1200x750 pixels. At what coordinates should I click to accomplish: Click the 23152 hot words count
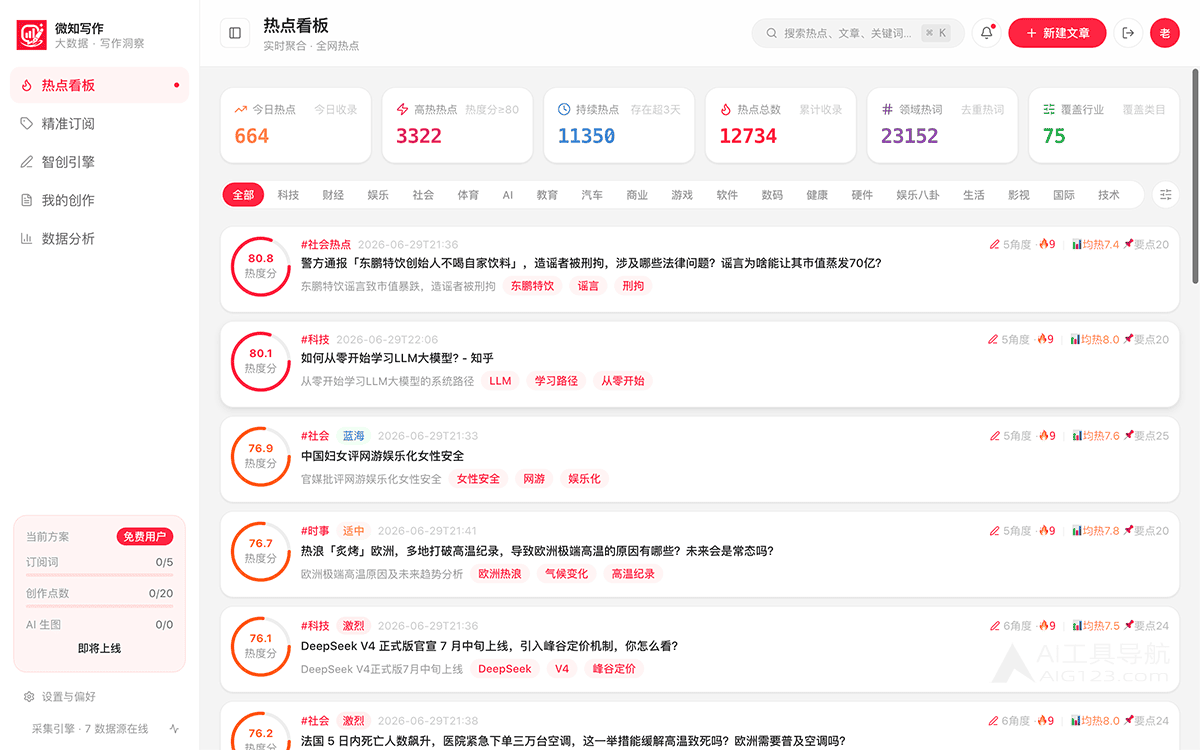tap(910, 136)
